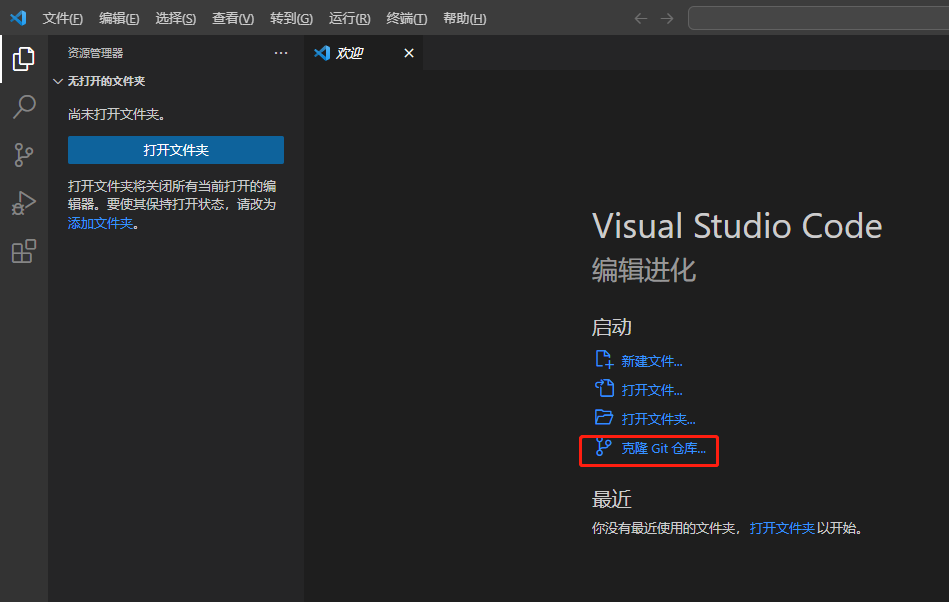The image size is (949, 602).
Task: Click the 资源管理器 panel title
Action: tap(95, 53)
